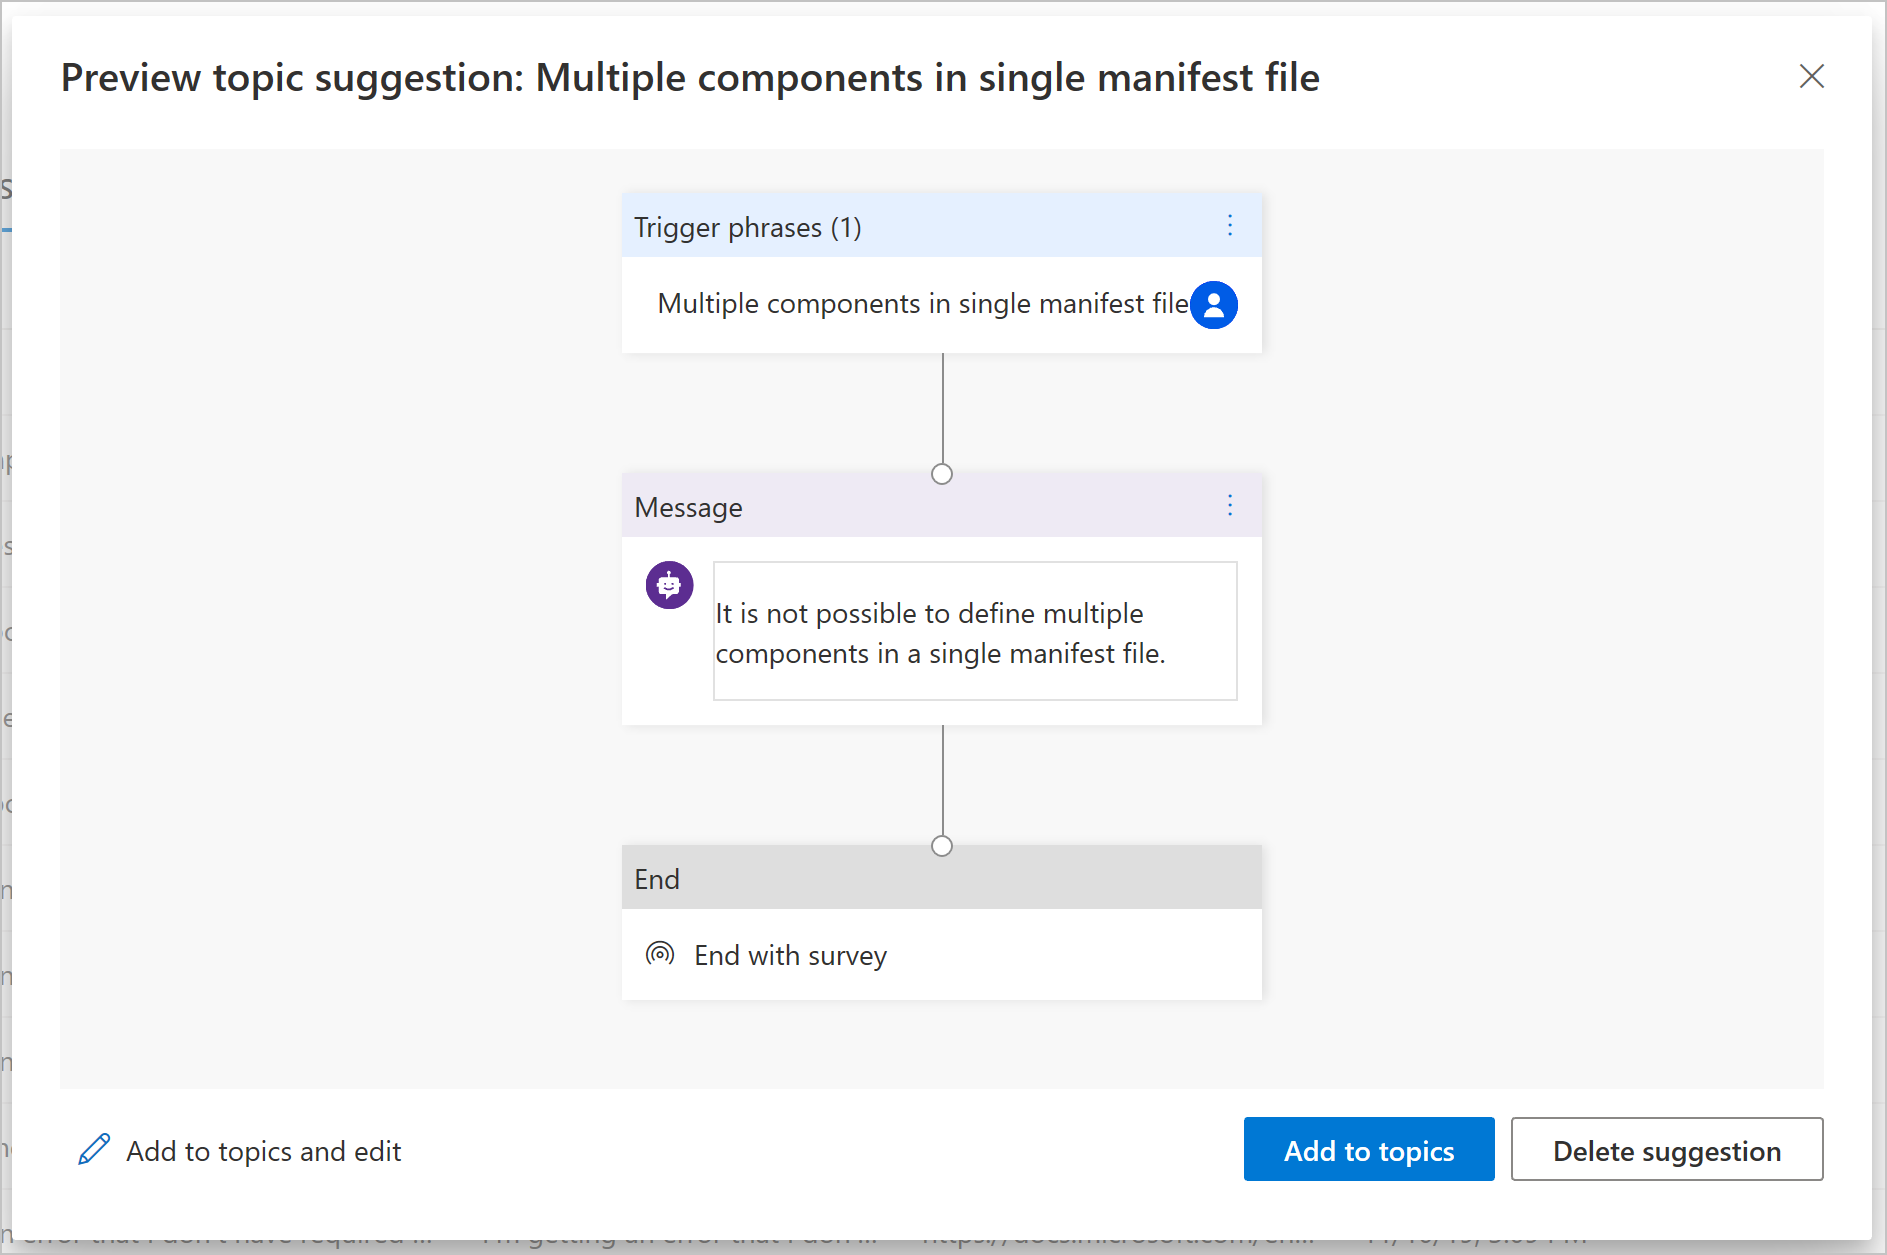Click the message text box about multiple components

coord(975,631)
